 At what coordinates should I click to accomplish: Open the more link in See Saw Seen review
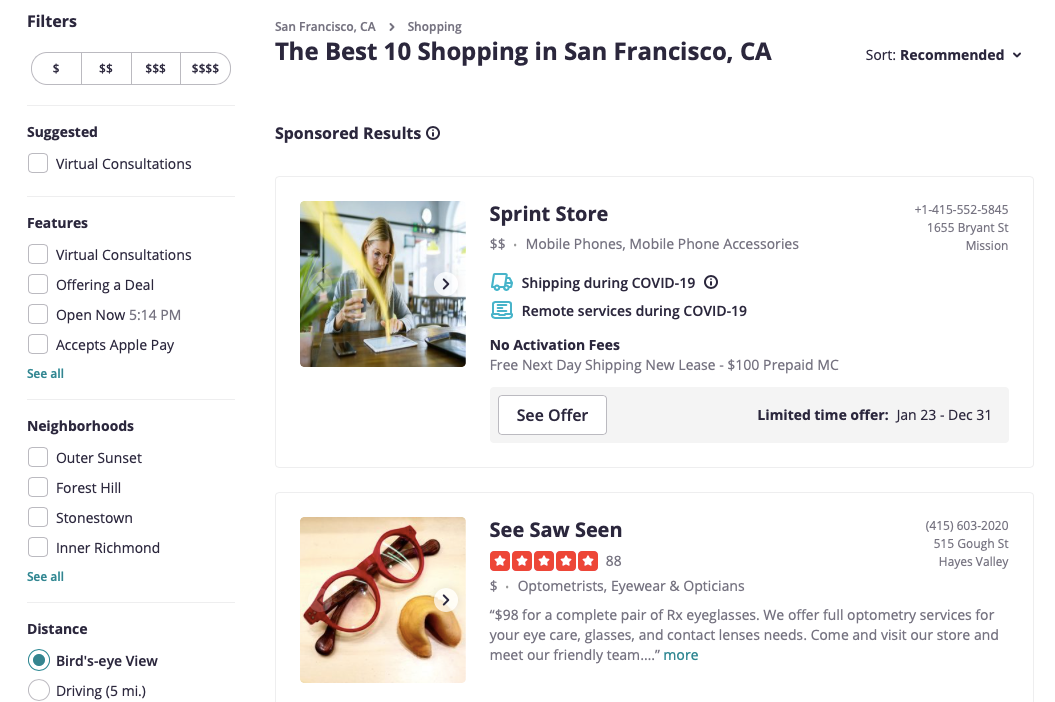point(681,655)
